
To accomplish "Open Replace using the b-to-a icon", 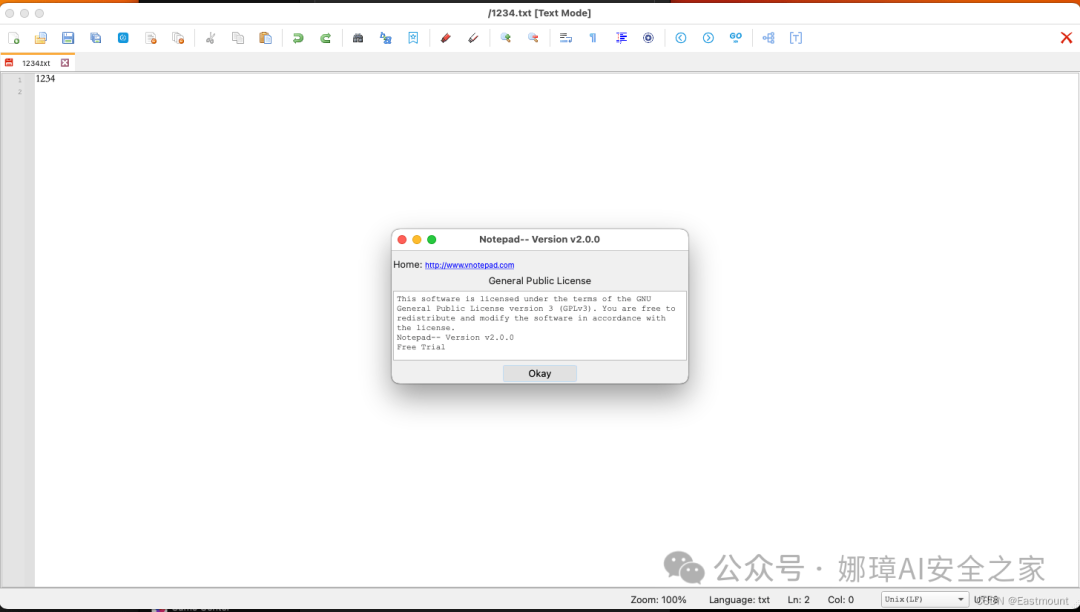I will [x=386, y=38].
